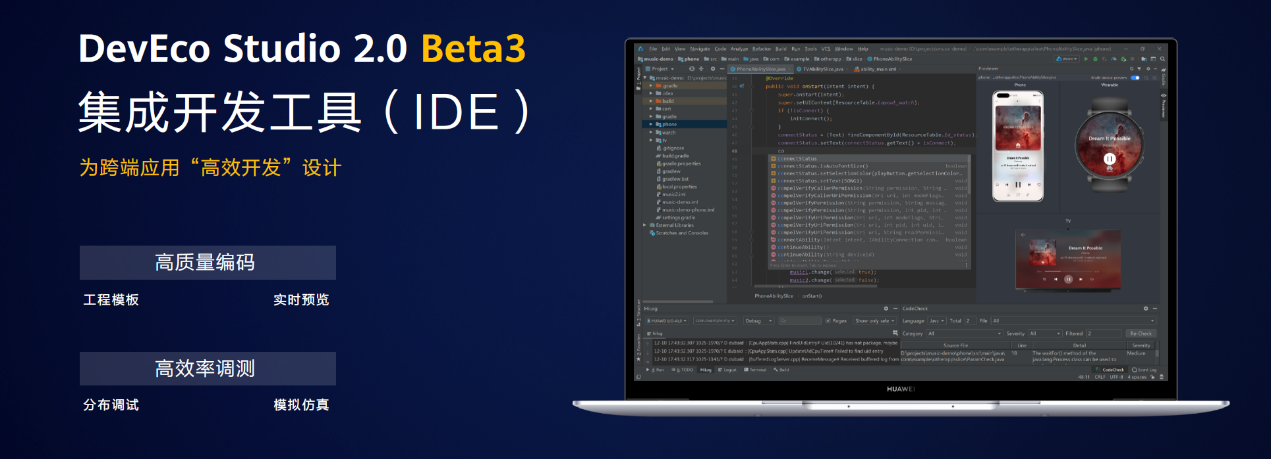1271x459 pixels.
Task: Select the settings.gradle file
Action: pyautogui.click(x=675, y=217)
